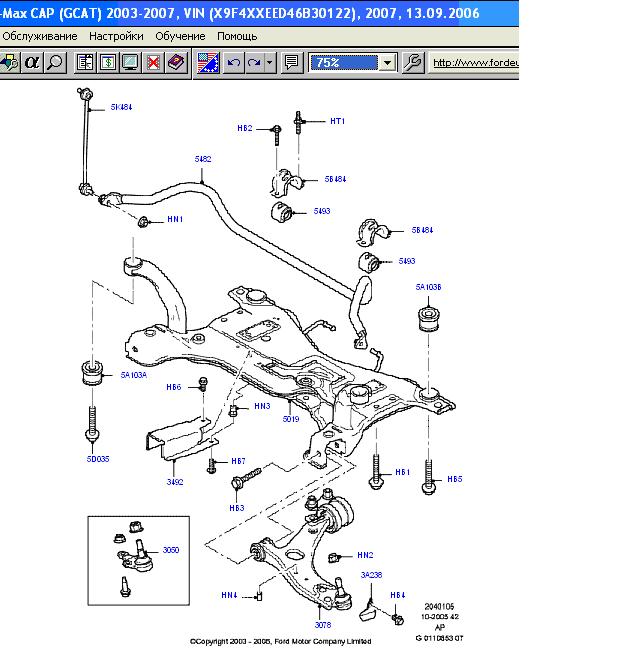Click the boxed ball joint inset drawing
The image size is (640, 664).
(139, 560)
